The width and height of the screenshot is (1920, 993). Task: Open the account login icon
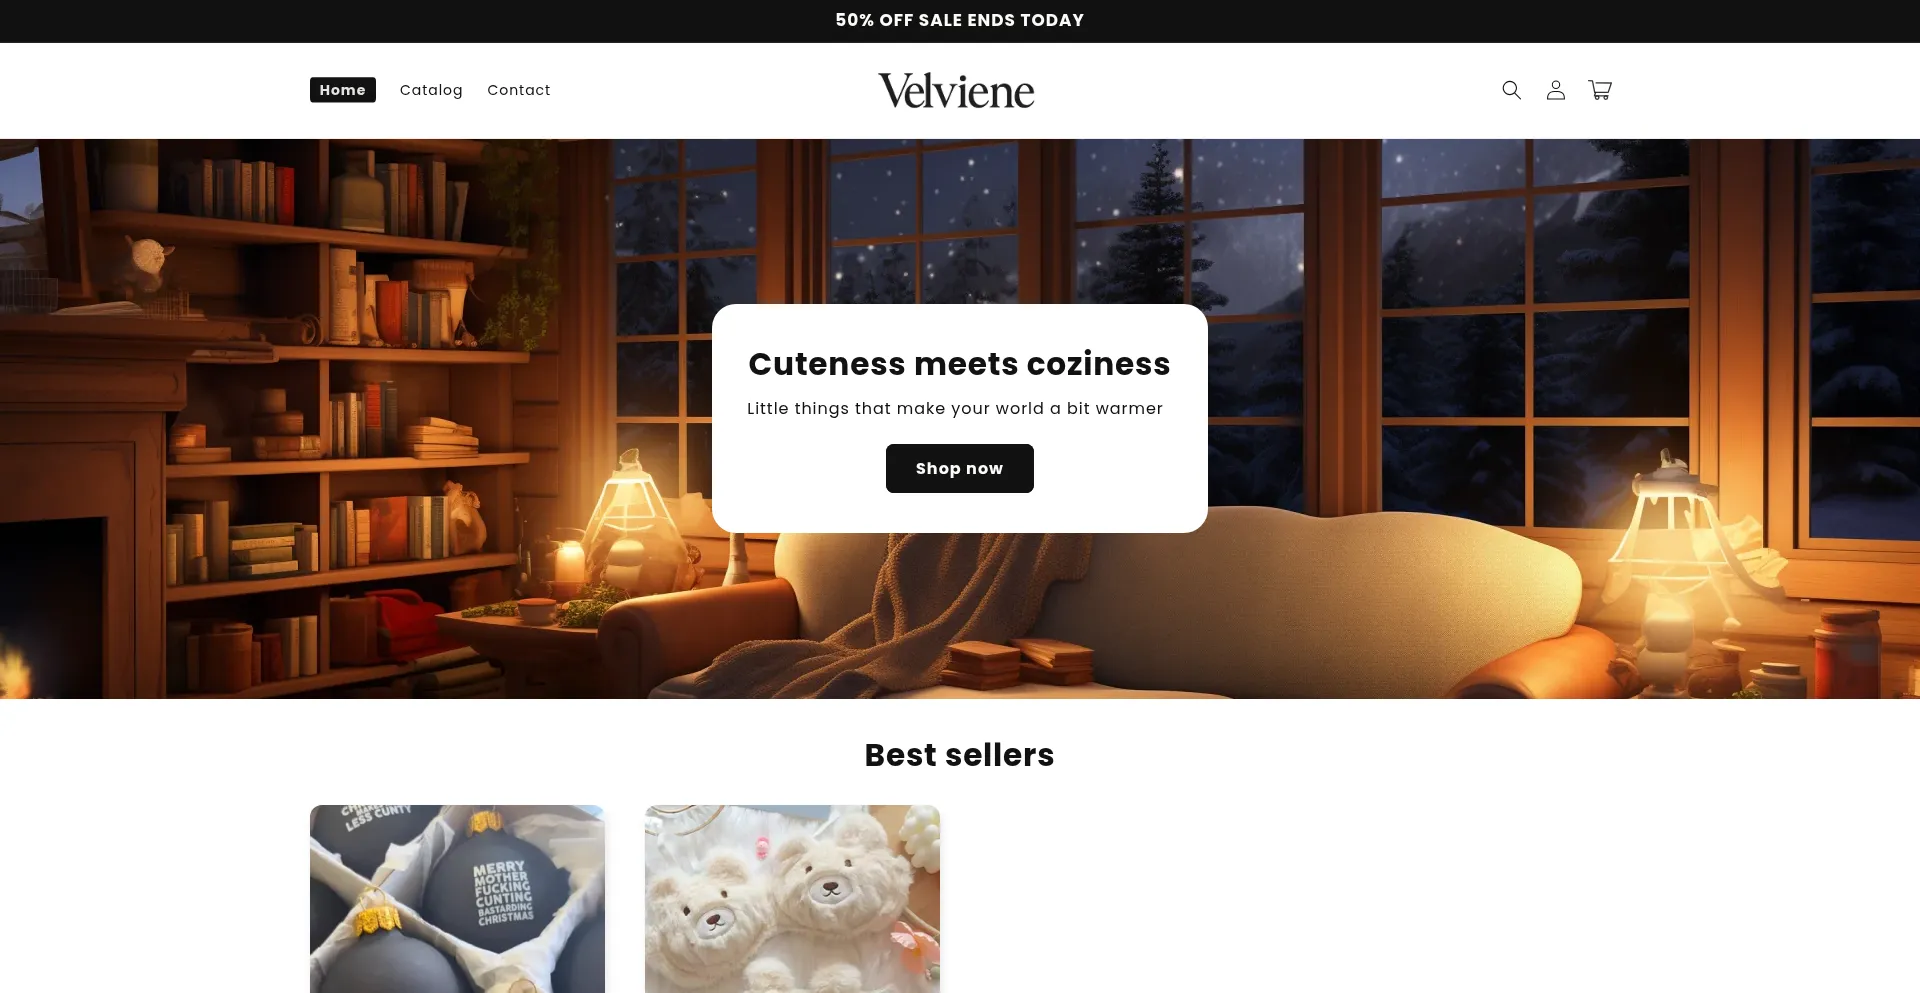click(1555, 90)
